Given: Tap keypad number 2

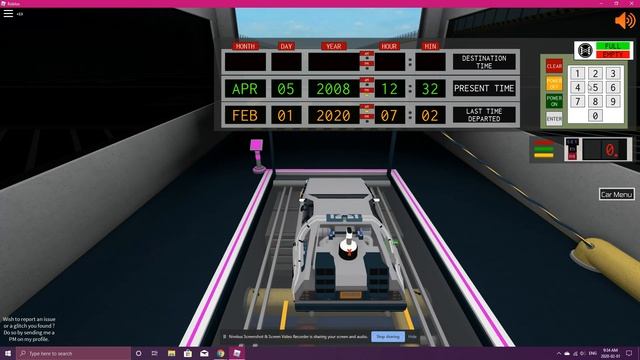Looking at the screenshot, I should pos(595,73).
